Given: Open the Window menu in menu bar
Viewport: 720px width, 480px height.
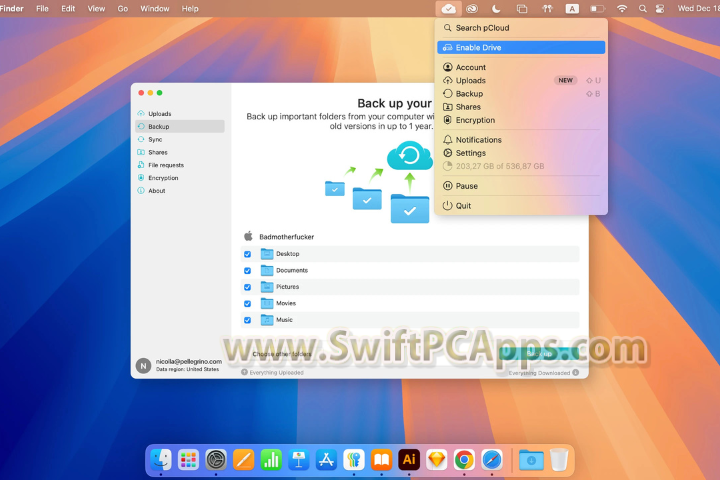Looking at the screenshot, I should [155, 9].
